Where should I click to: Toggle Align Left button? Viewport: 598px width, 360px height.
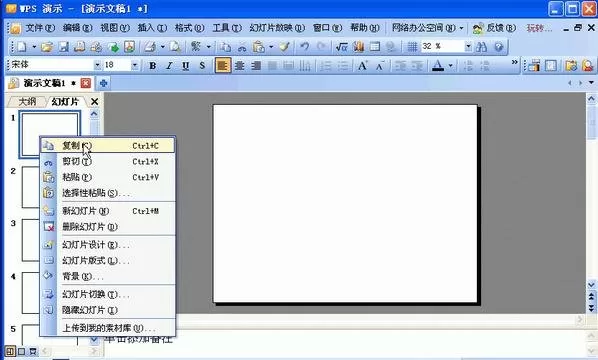click(223, 66)
